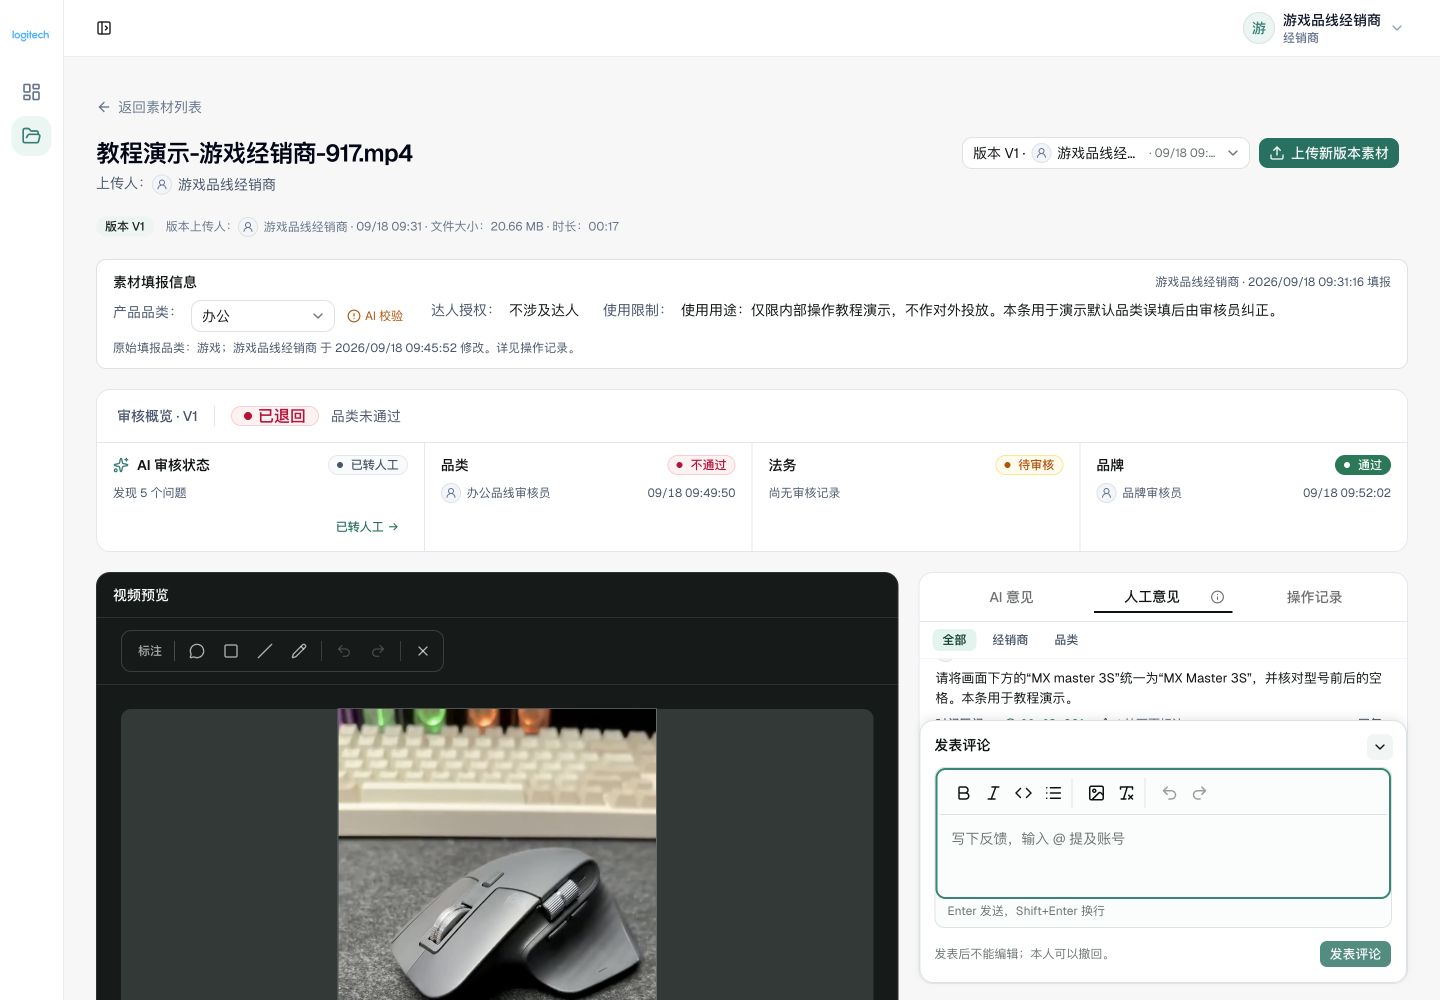
Task: Insert code format in comment editor
Action: coord(1023,793)
